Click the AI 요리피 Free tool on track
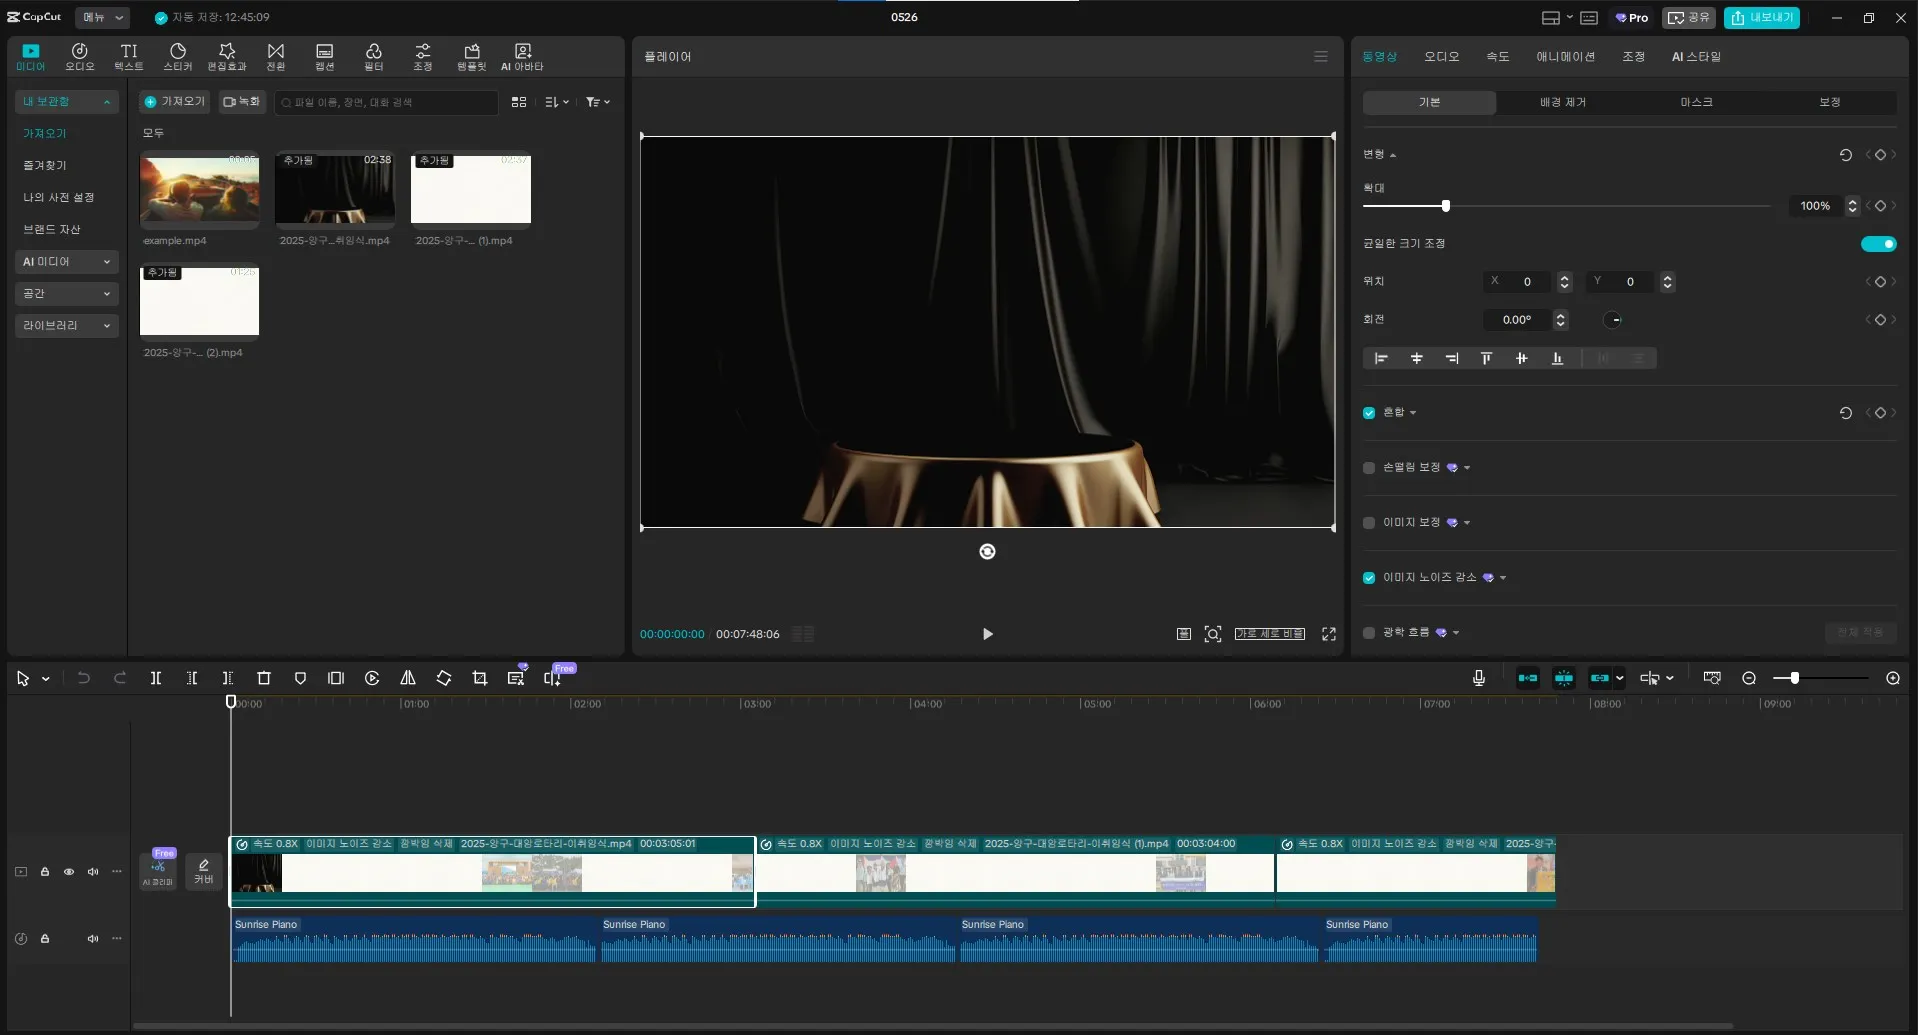This screenshot has width=1918, height=1035. click(x=158, y=870)
